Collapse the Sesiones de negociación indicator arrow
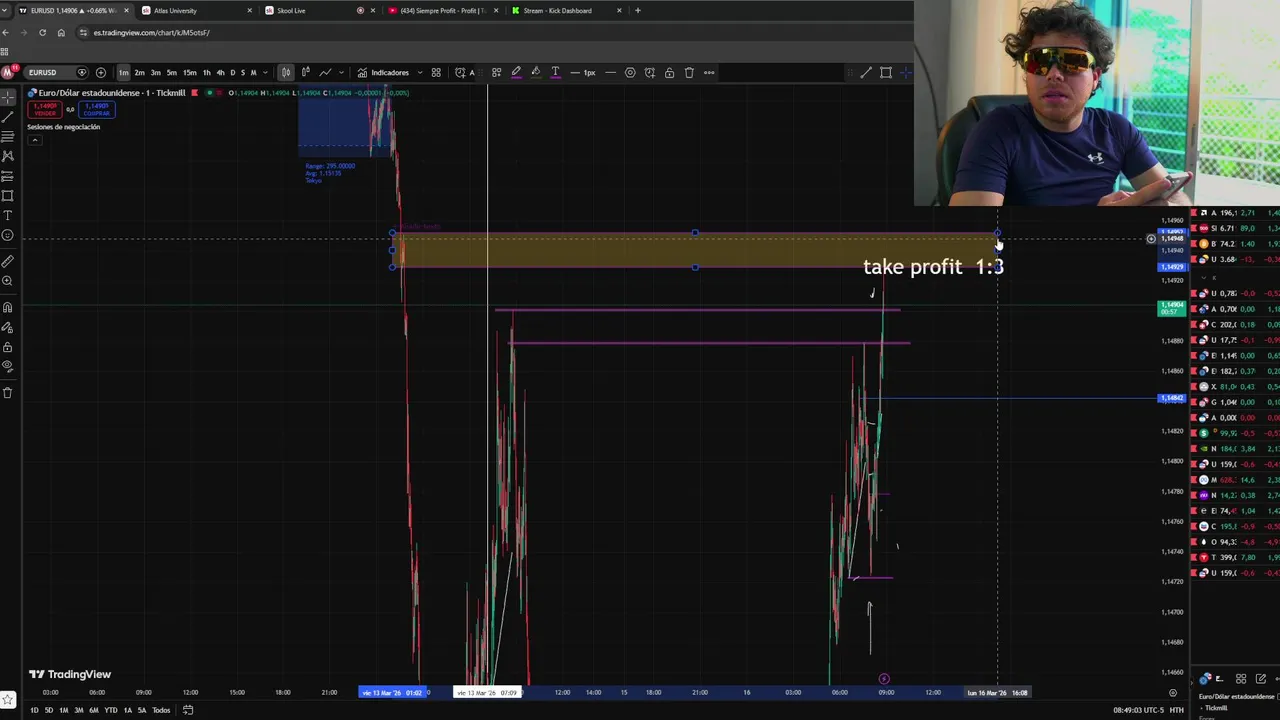The height and width of the screenshot is (720, 1280). 34,140
